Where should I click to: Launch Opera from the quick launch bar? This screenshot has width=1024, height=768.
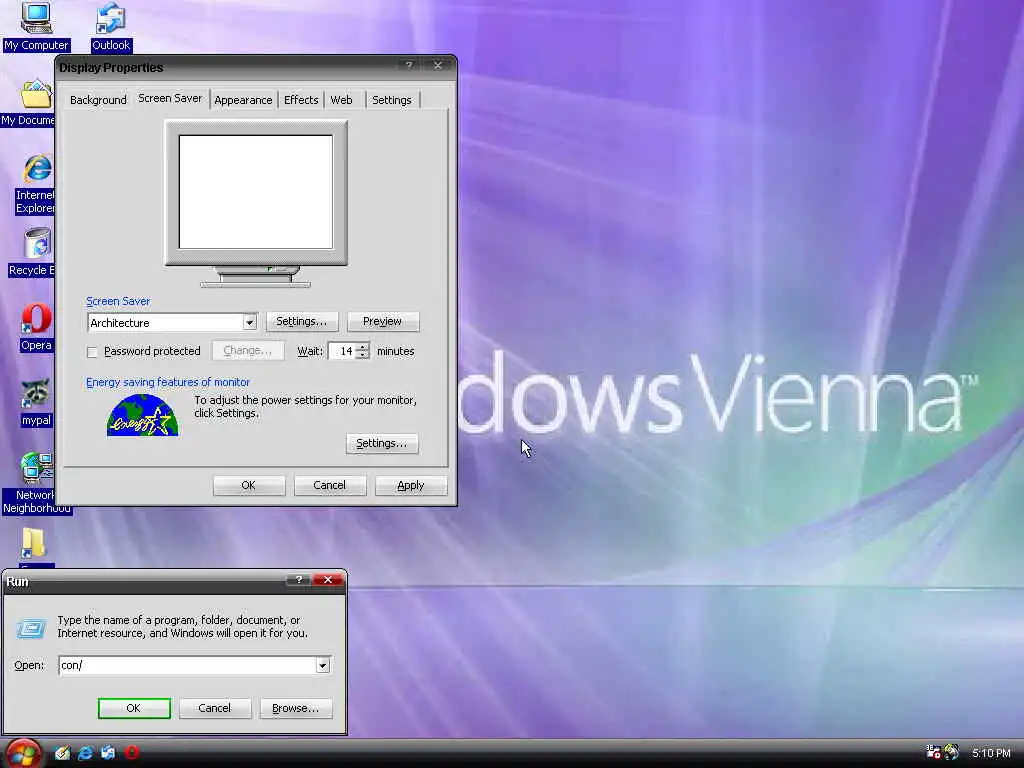point(131,753)
